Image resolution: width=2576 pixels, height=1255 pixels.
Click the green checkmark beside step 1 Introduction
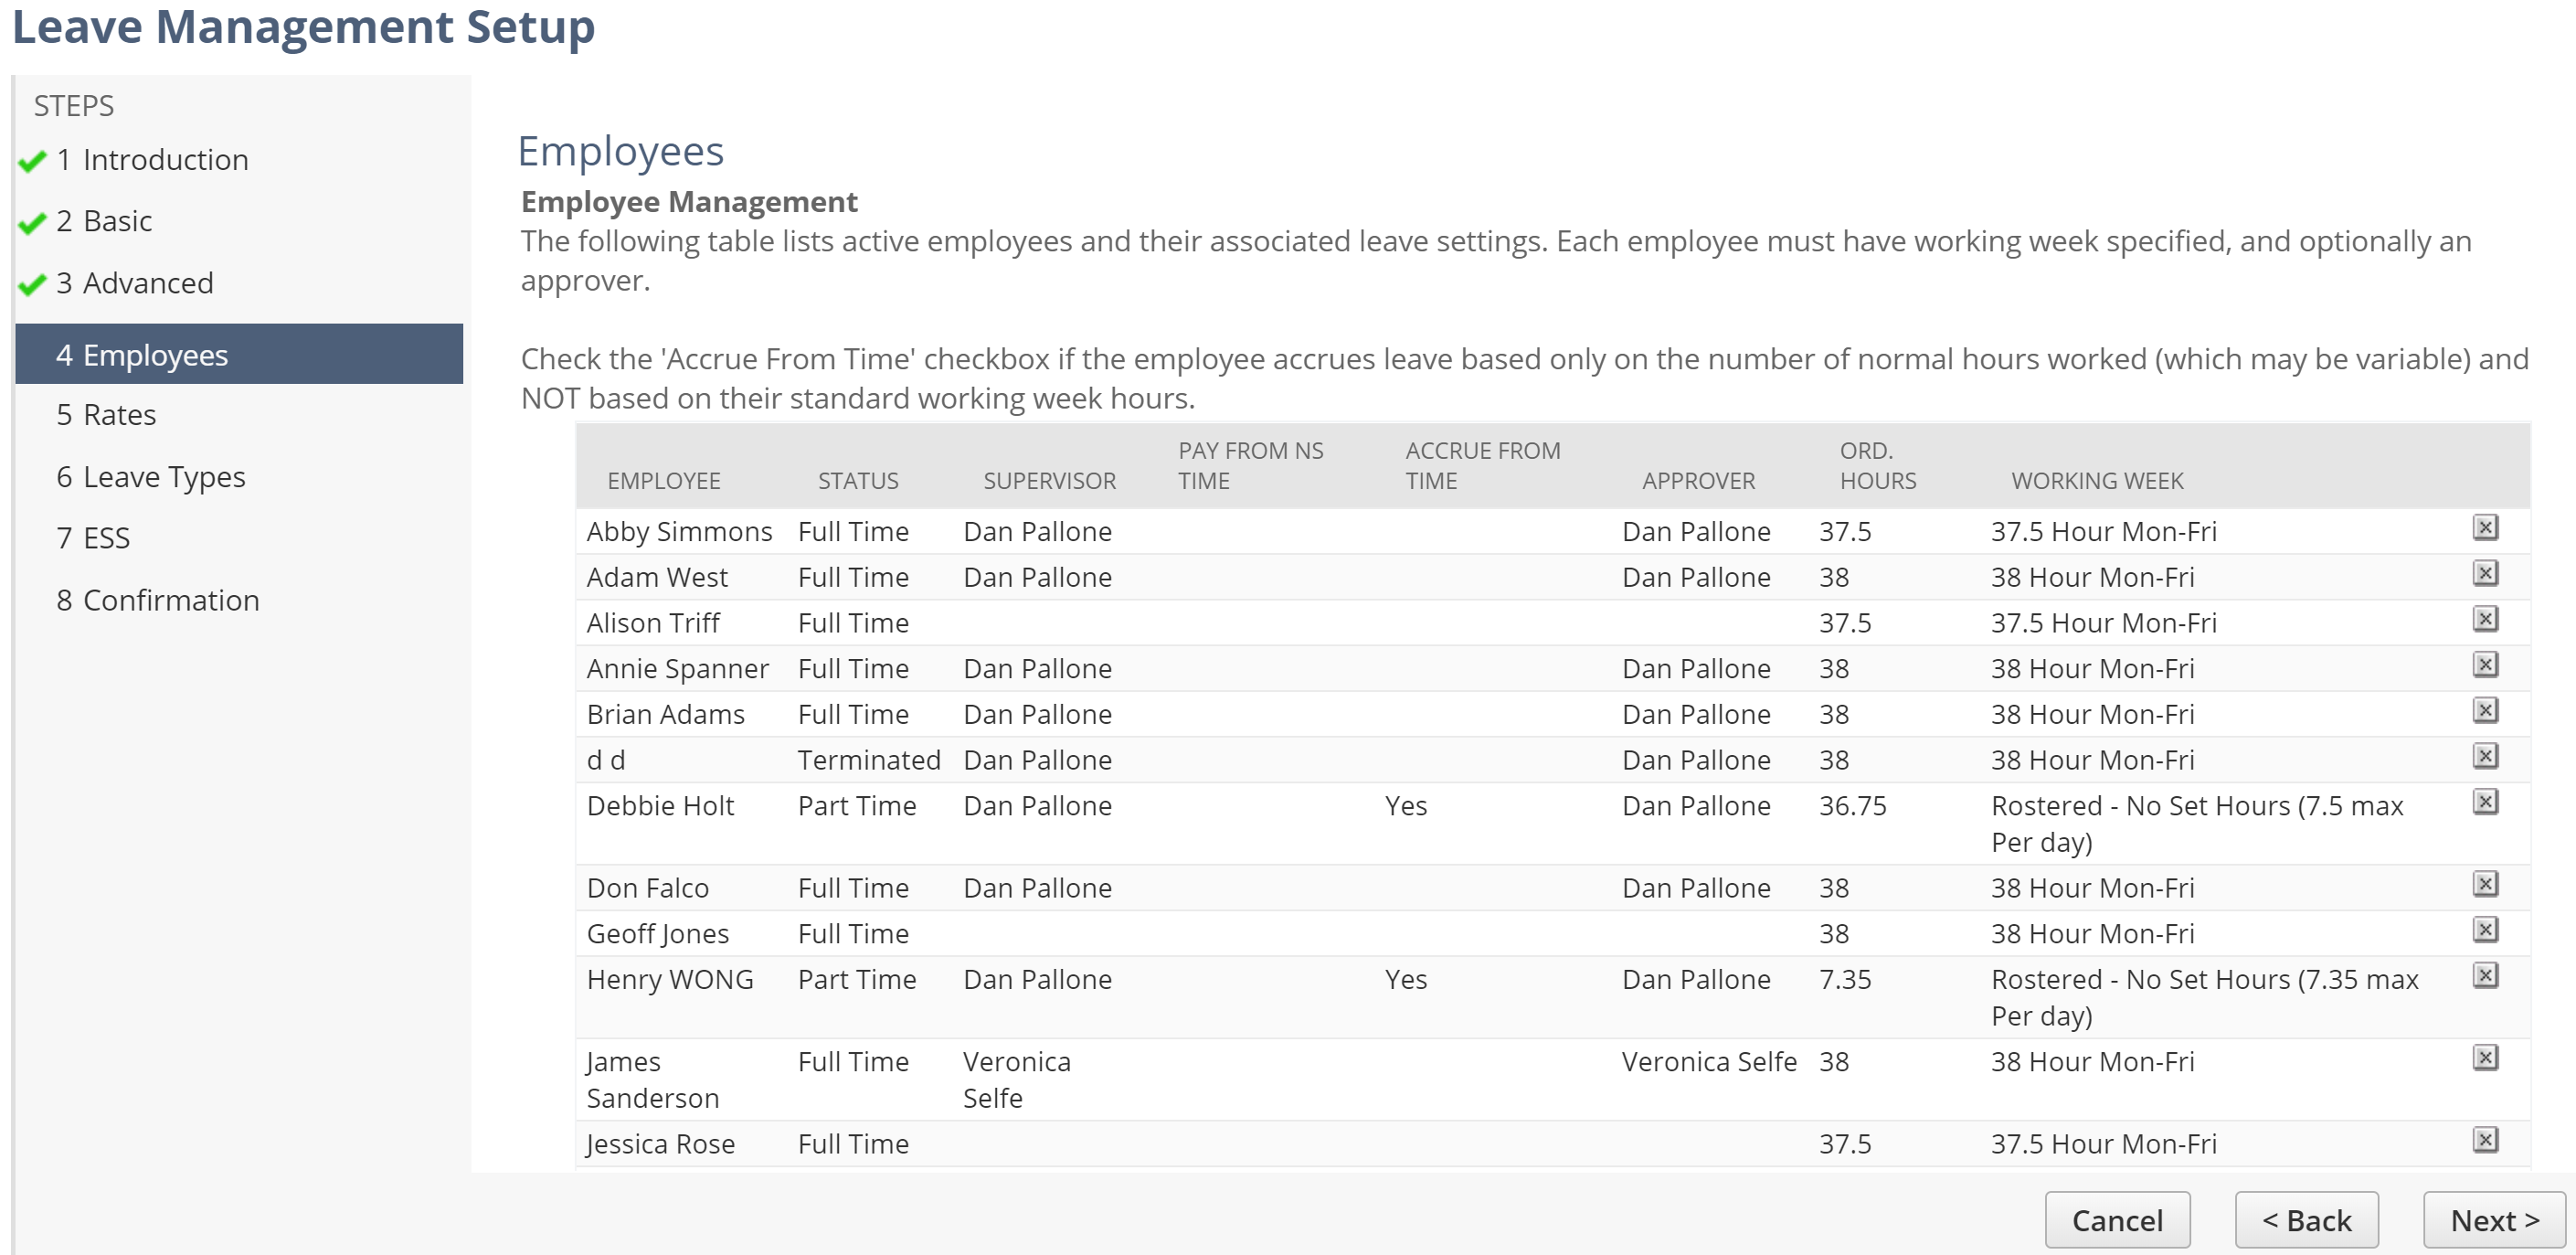[32, 158]
